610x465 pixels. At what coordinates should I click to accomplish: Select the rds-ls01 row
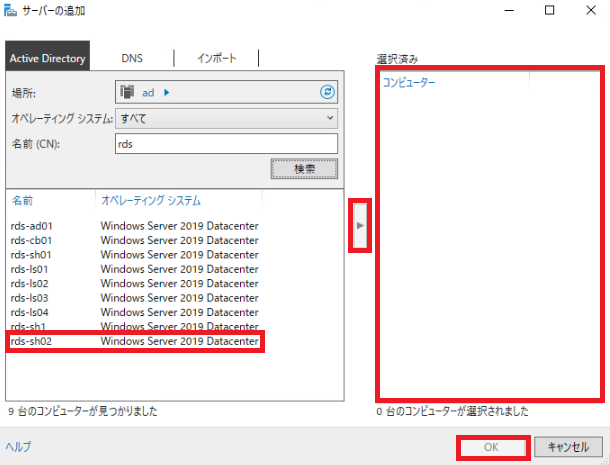click(135, 269)
